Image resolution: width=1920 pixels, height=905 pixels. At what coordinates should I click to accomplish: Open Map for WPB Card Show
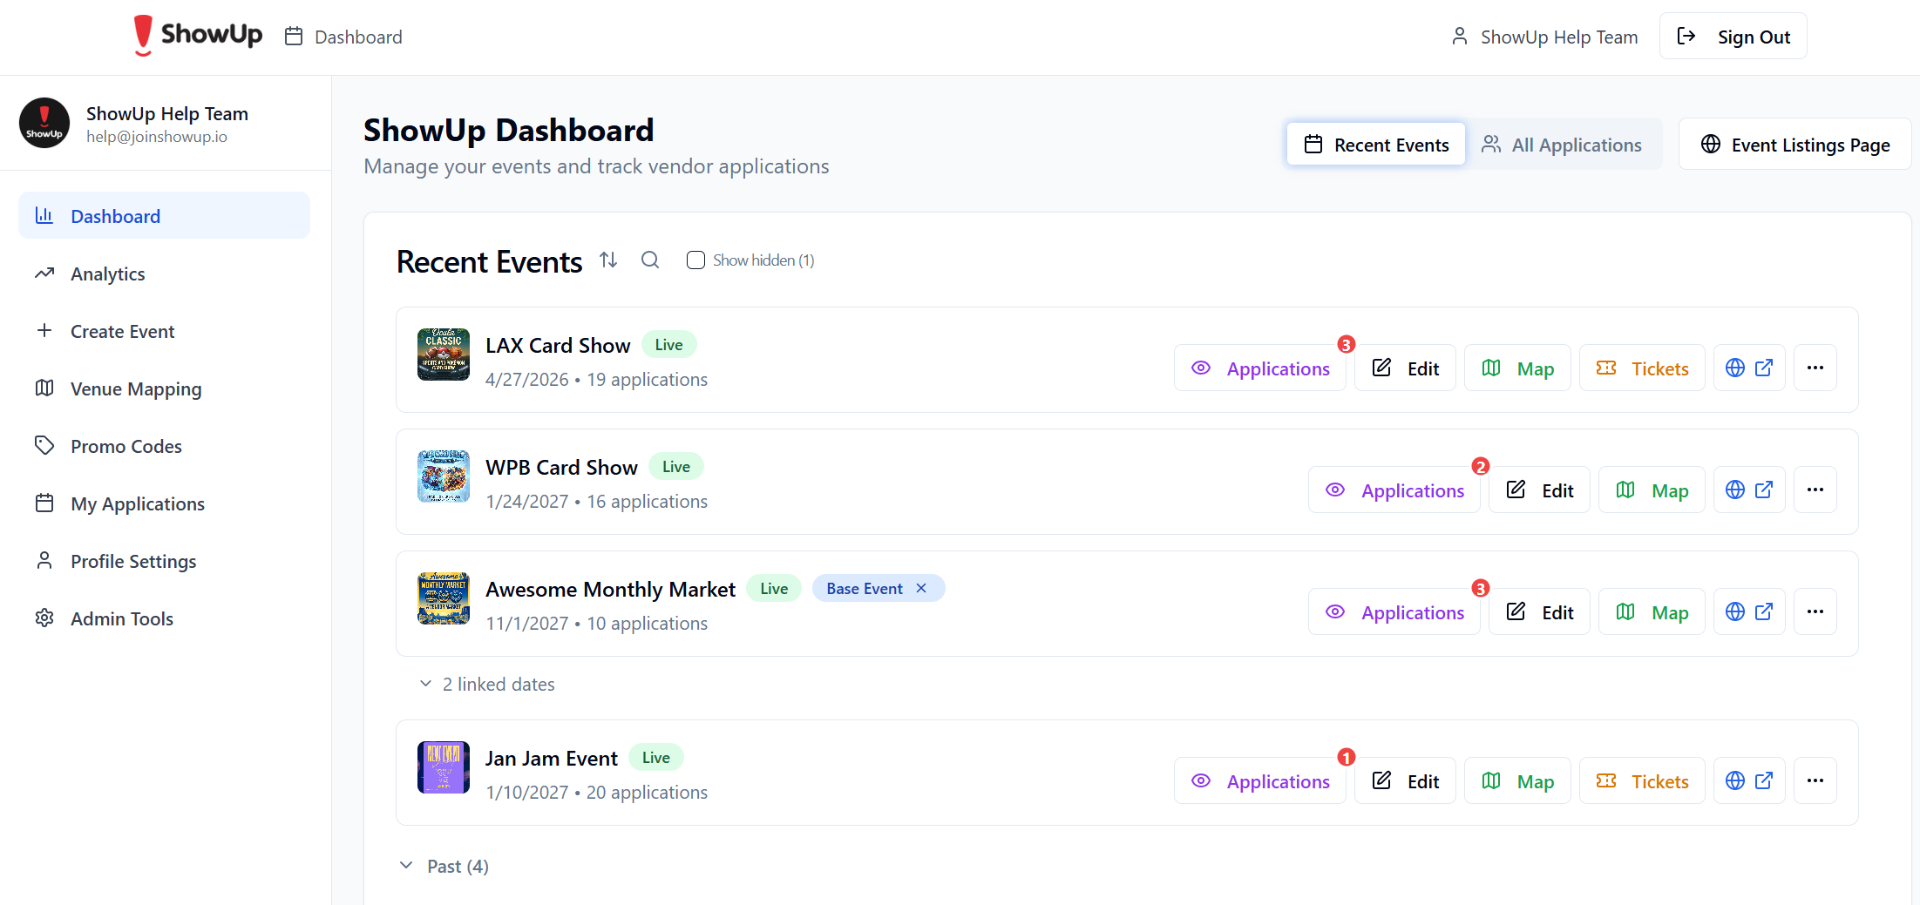click(1652, 490)
